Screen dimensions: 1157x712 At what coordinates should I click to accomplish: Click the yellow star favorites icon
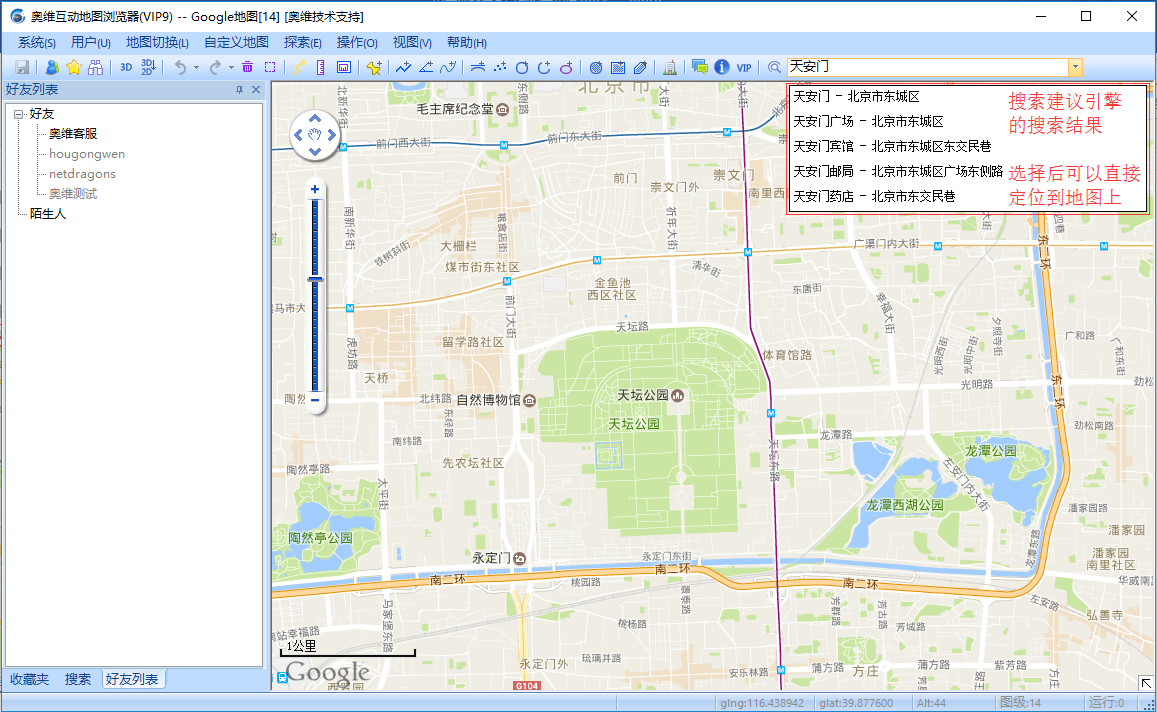click(x=74, y=68)
